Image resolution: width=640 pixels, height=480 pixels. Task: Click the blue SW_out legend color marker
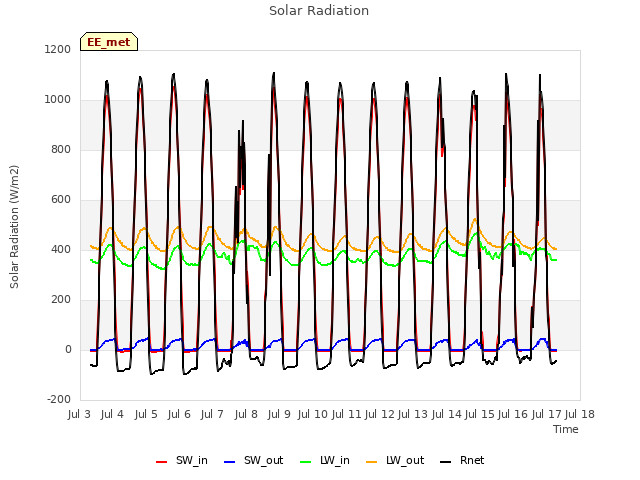(230, 462)
